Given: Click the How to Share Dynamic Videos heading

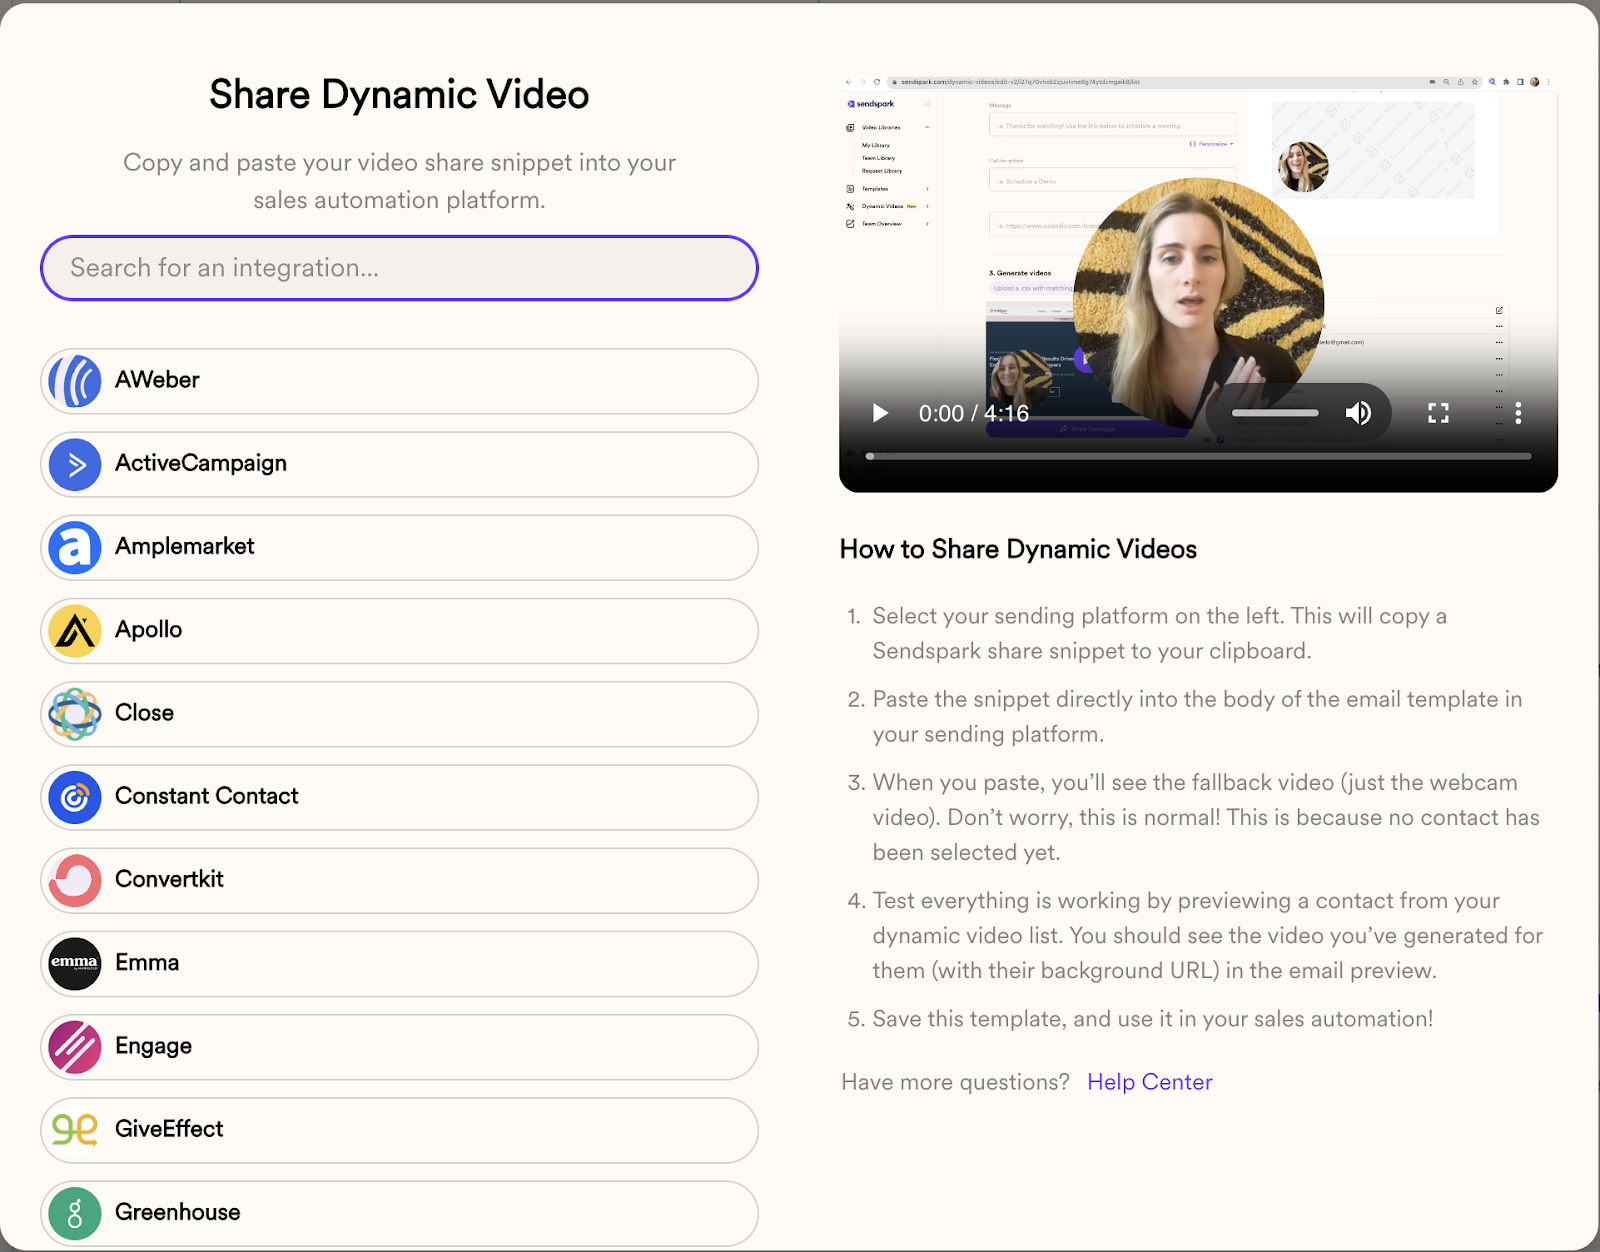Looking at the screenshot, I should 1018,549.
